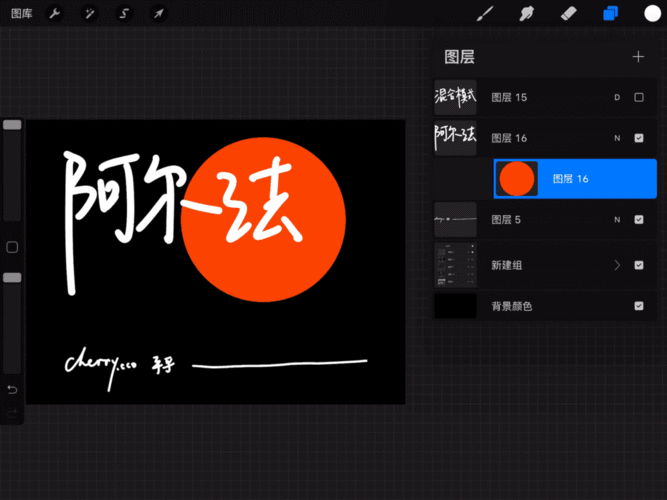This screenshot has width=667, height=500.
Task: Close the Layers panel via layers icon
Action: 610,14
